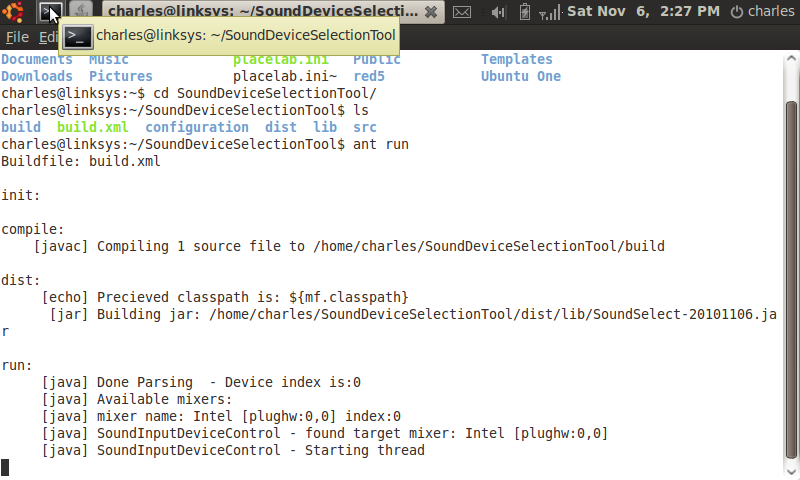Open the File menu
800x480 pixels.
[17, 37]
